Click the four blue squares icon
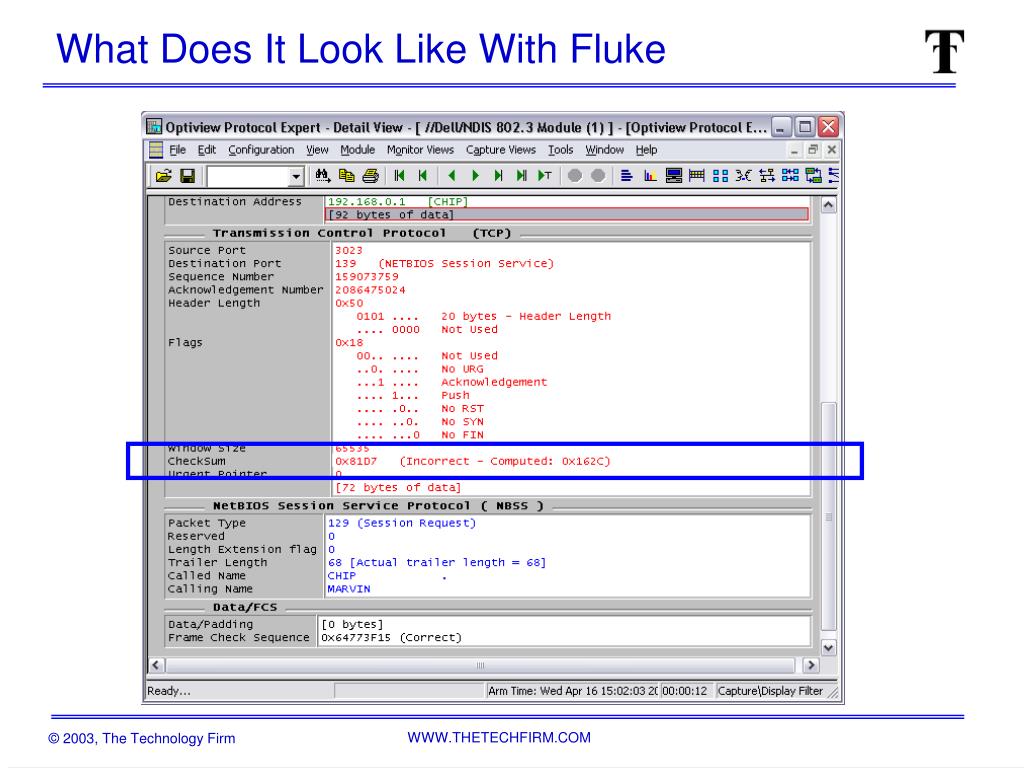This screenshot has width=1024, height=768. (x=720, y=176)
